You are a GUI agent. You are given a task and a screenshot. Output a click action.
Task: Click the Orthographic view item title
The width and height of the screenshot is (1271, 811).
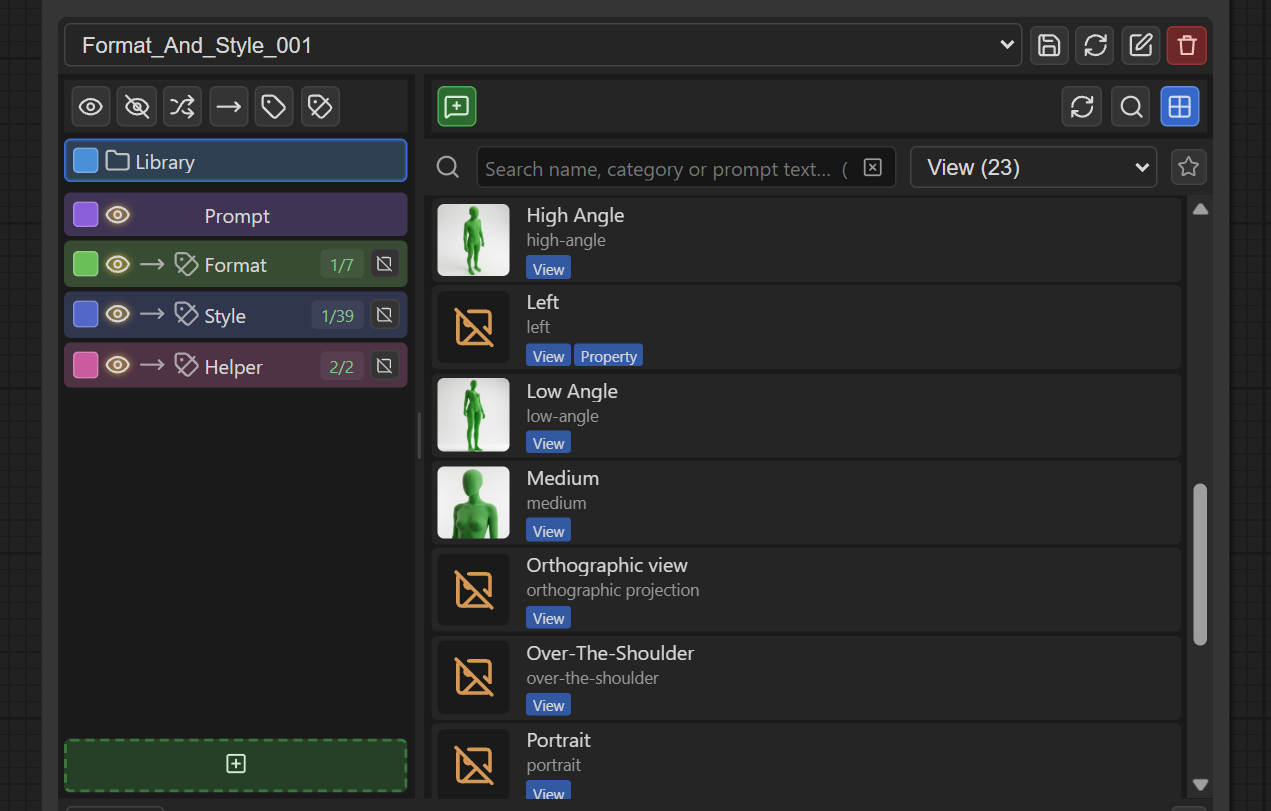pos(607,565)
